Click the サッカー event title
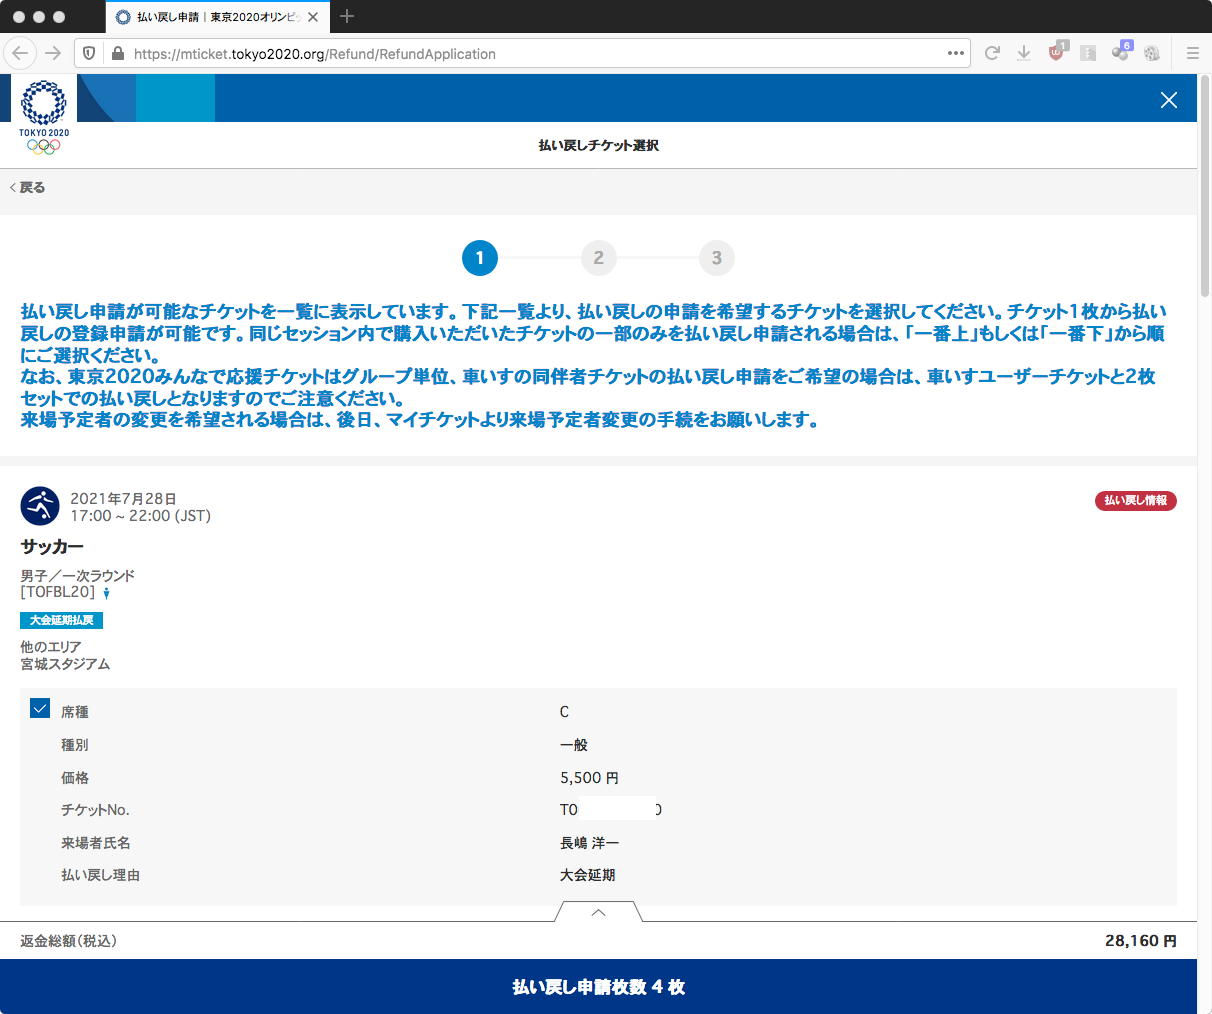1212x1014 pixels. 52,547
